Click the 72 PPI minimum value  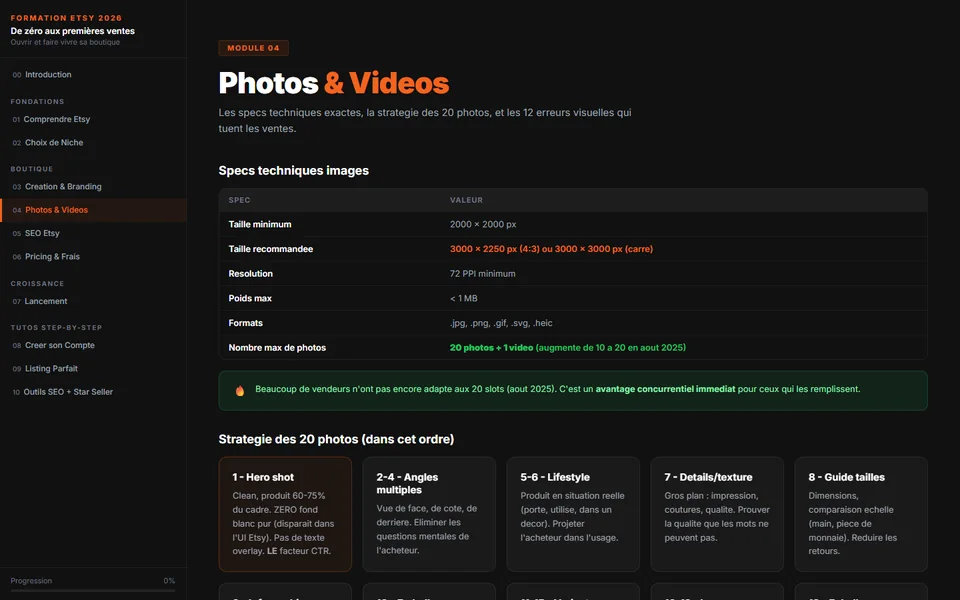pyautogui.click(x=482, y=274)
